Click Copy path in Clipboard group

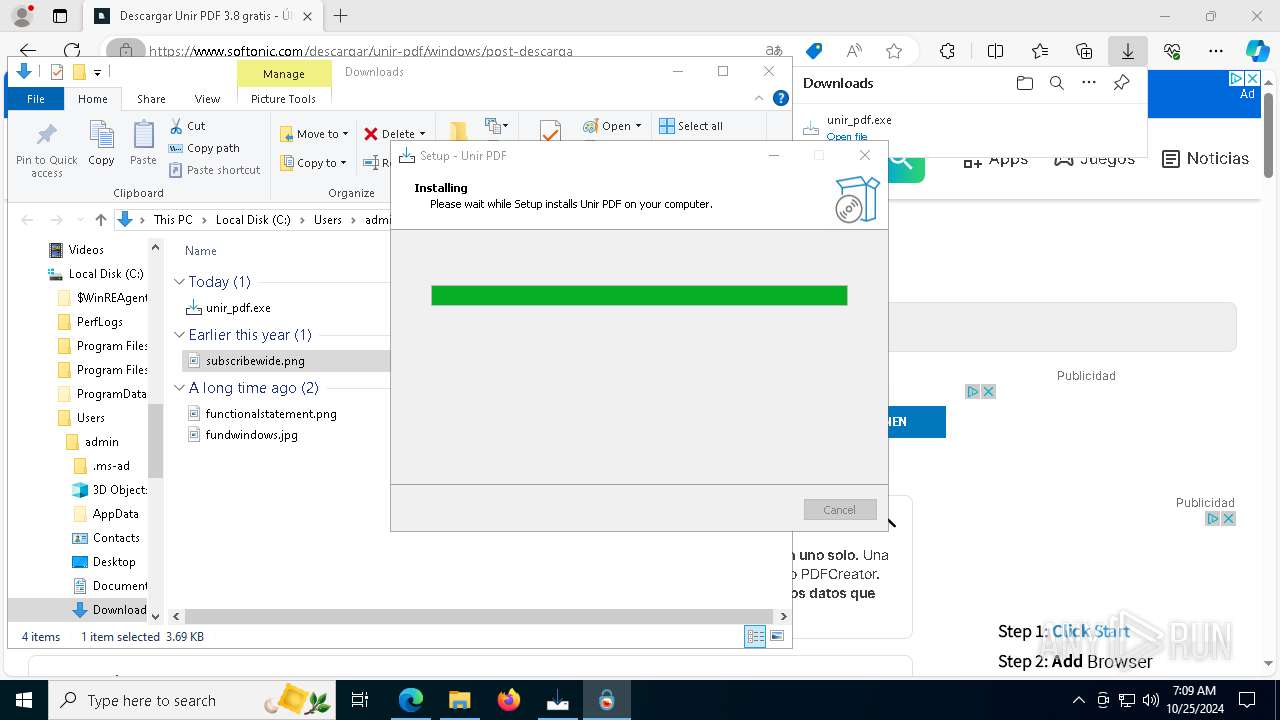tap(204, 148)
